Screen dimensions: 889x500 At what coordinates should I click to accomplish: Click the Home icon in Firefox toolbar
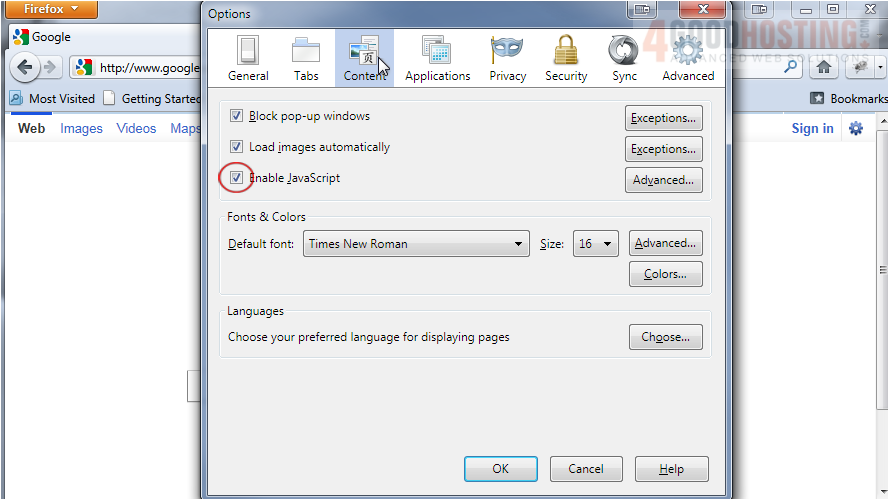coord(824,67)
